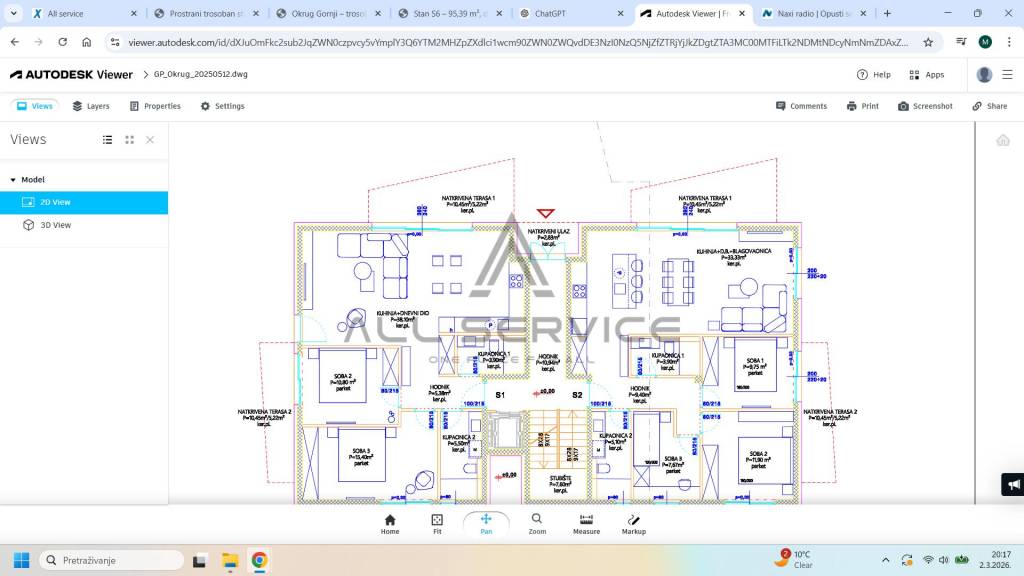Switch to the ChatGPT browser tab

(563, 14)
